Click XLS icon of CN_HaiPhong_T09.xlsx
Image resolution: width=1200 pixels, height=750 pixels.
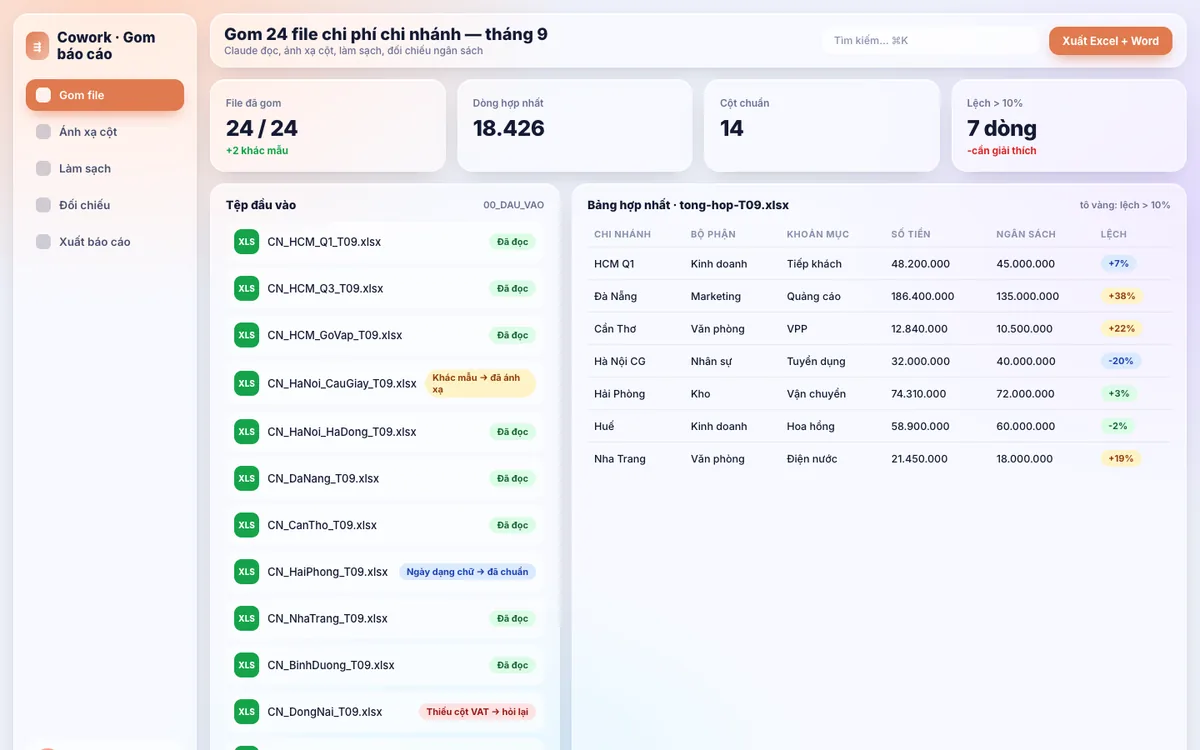pyautogui.click(x=246, y=572)
